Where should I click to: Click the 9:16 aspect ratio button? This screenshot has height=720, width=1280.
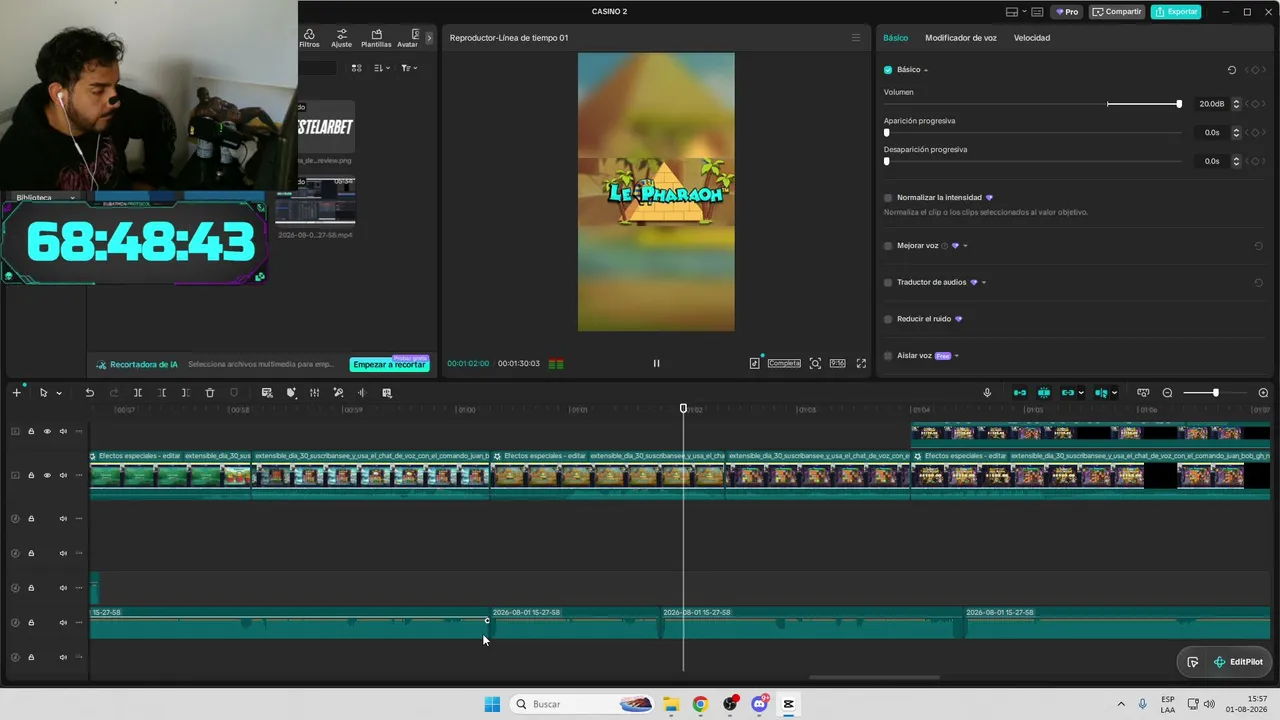pos(837,363)
